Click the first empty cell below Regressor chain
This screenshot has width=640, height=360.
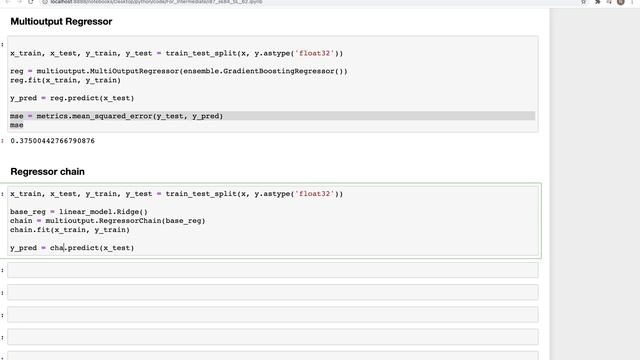(273, 270)
